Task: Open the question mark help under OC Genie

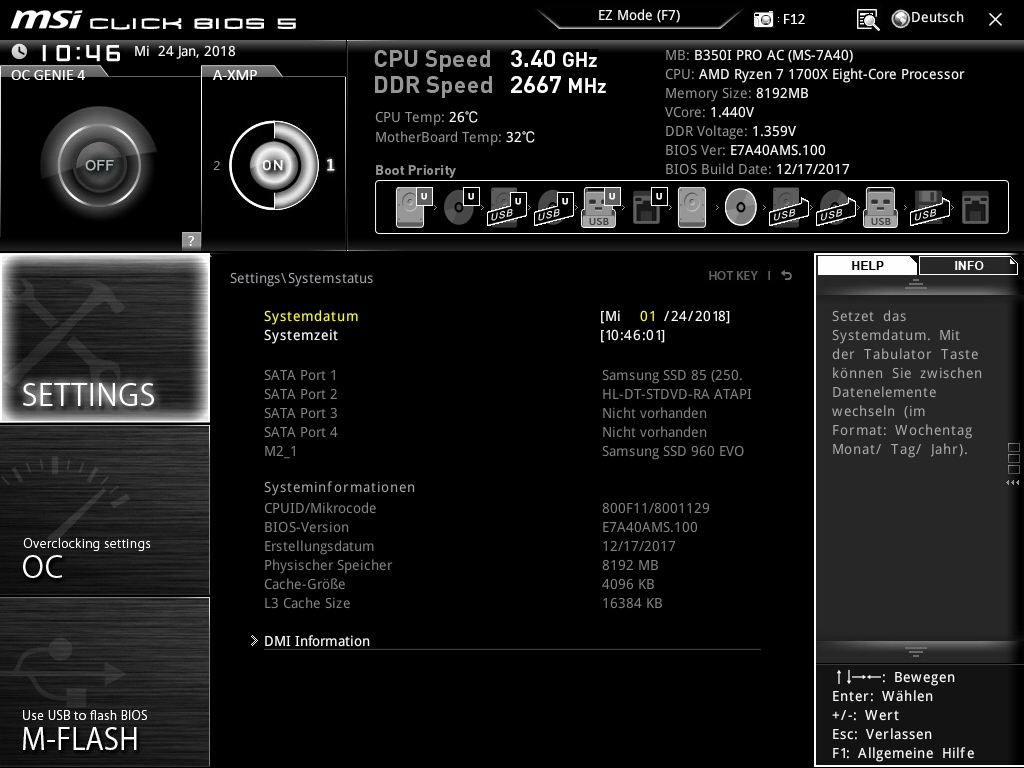Action: (191, 240)
